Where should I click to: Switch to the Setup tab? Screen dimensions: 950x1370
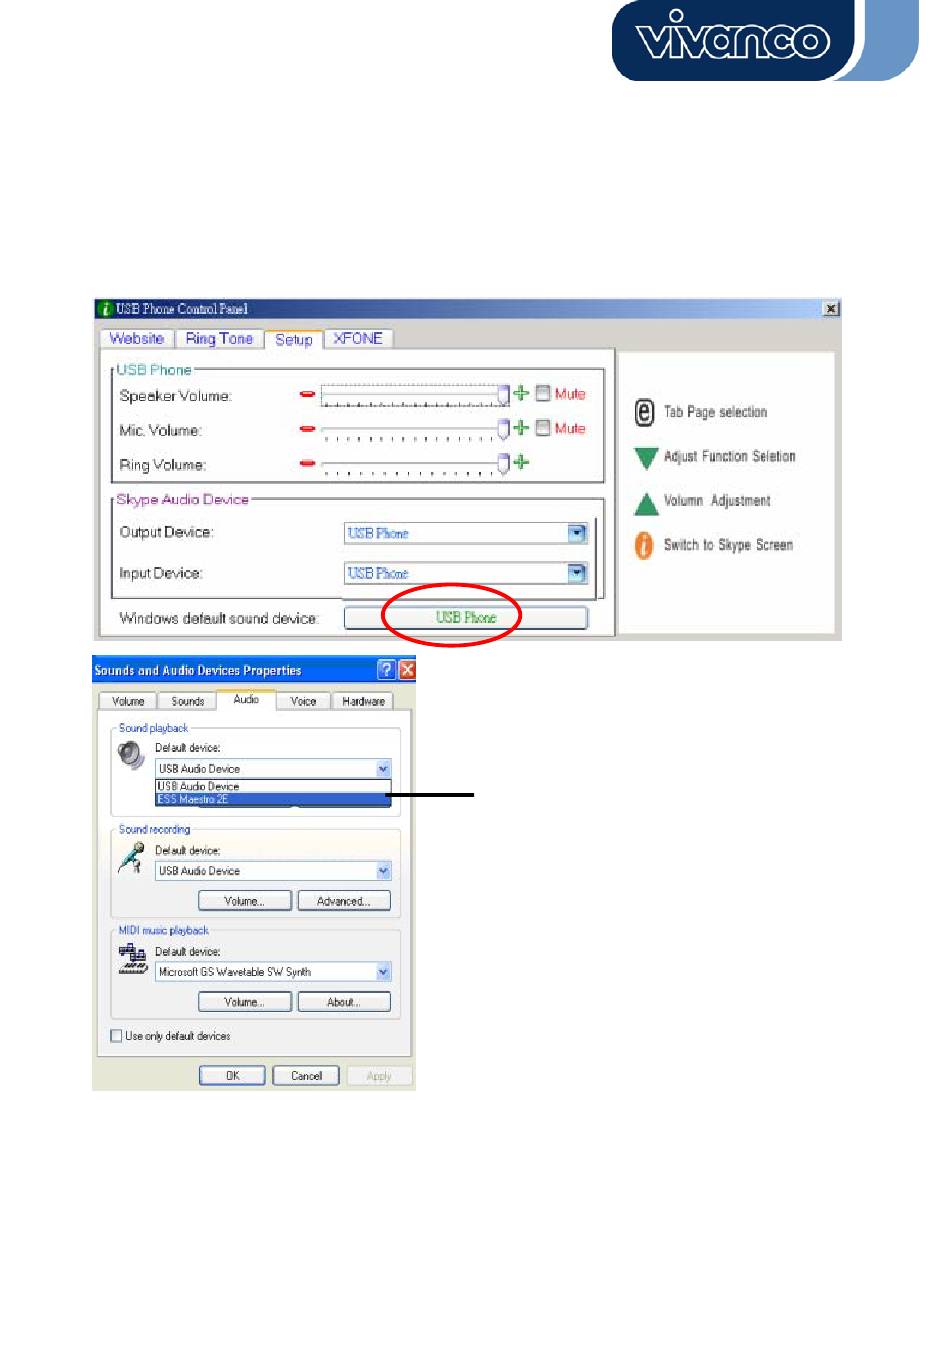pos(294,340)
